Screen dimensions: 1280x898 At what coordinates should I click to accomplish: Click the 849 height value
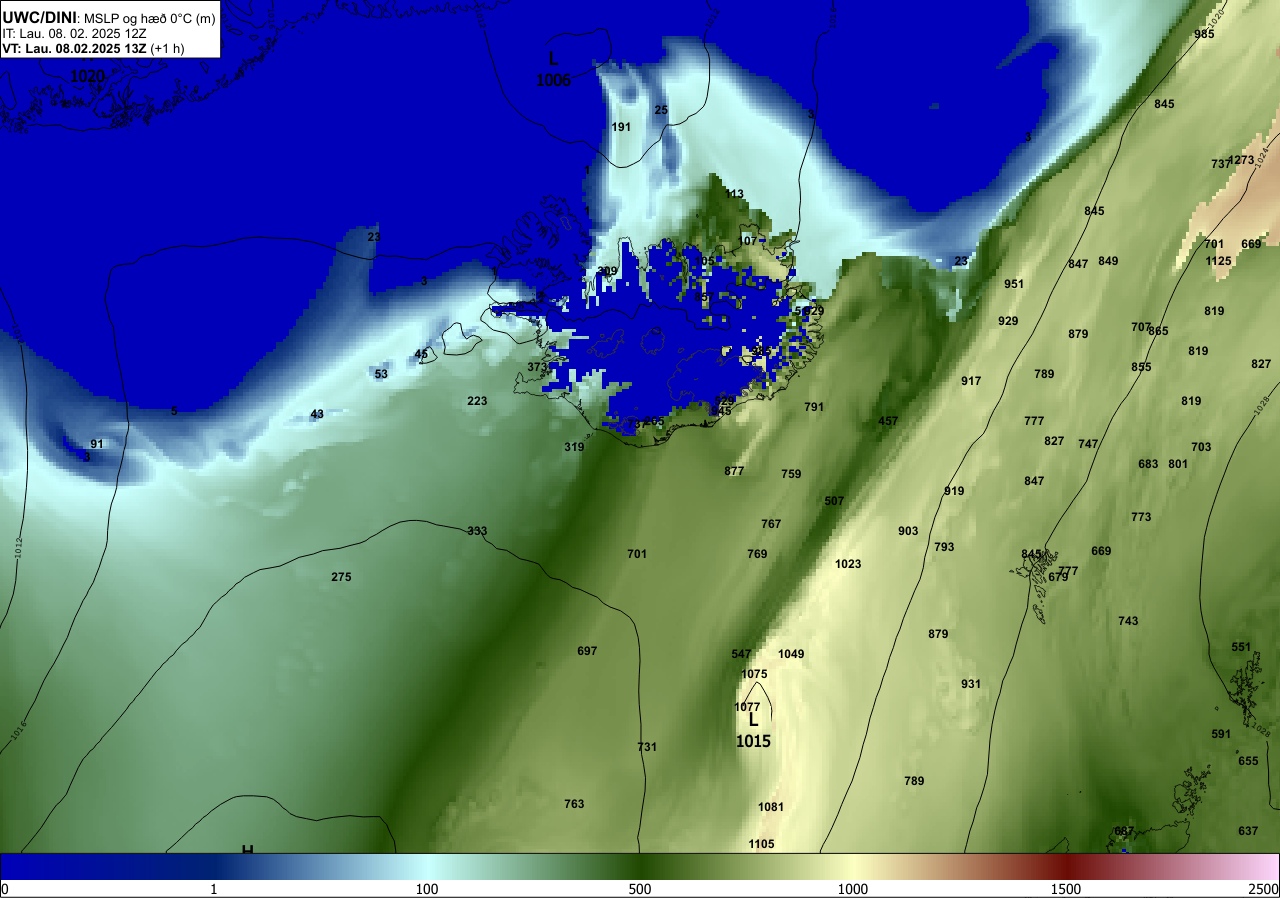click(x=1108, y=261)
